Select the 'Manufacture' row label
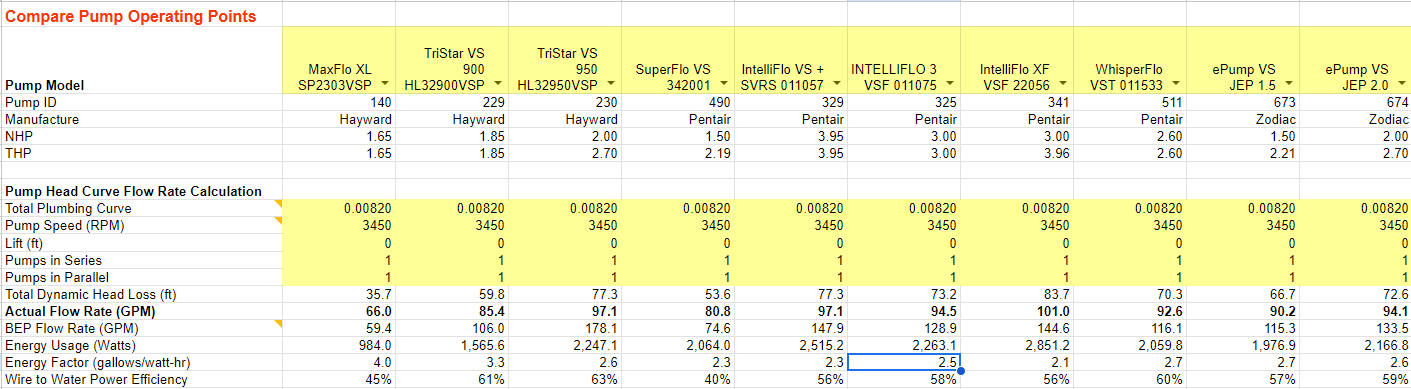1411x389 pixels. click(x=41, y=119)
